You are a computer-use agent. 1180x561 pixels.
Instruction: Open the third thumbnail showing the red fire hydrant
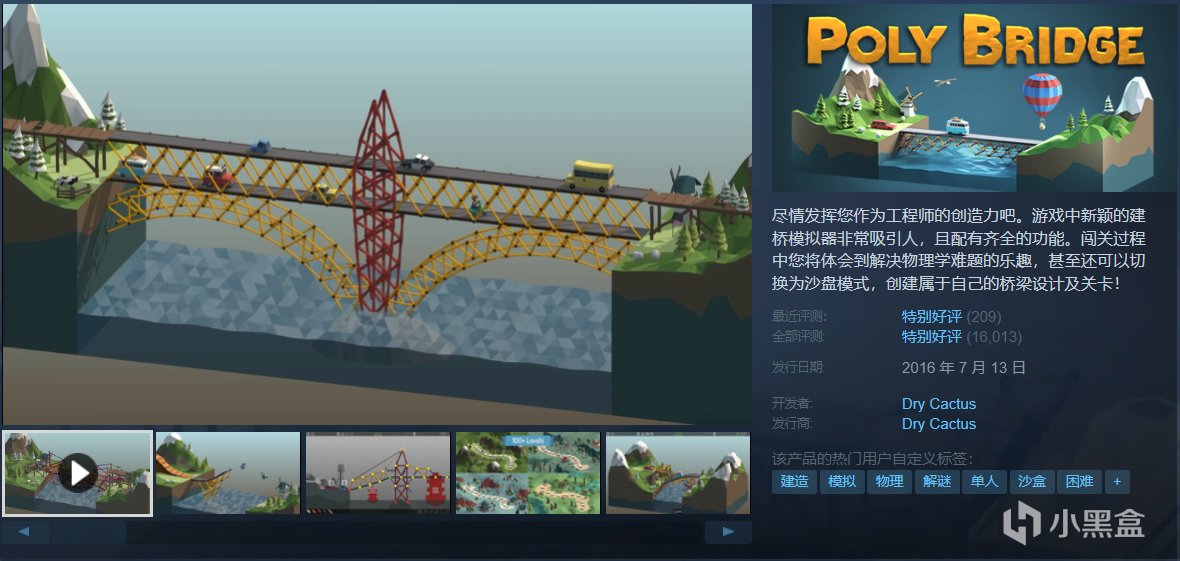pos(378,473)
